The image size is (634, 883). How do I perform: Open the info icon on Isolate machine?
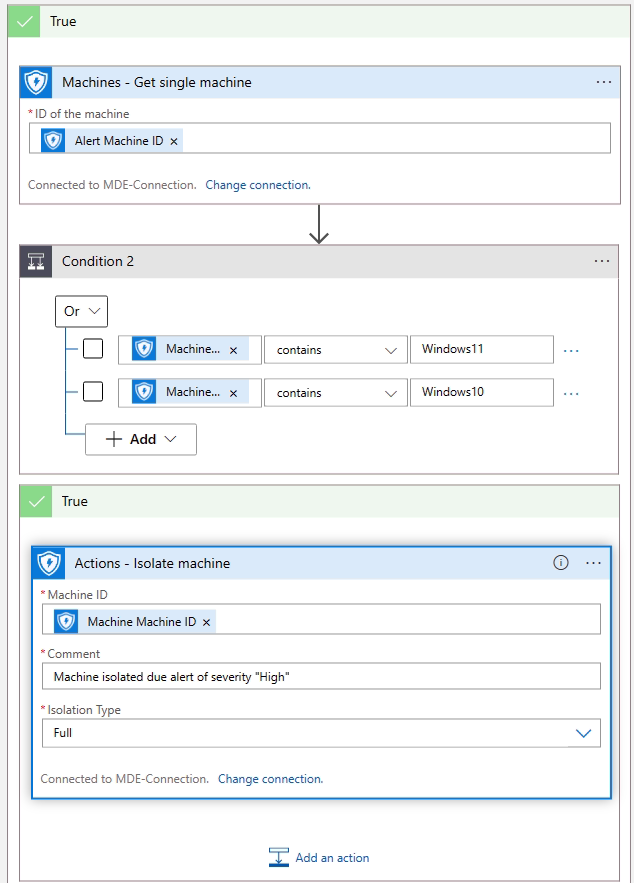click(x=561, y=563)
